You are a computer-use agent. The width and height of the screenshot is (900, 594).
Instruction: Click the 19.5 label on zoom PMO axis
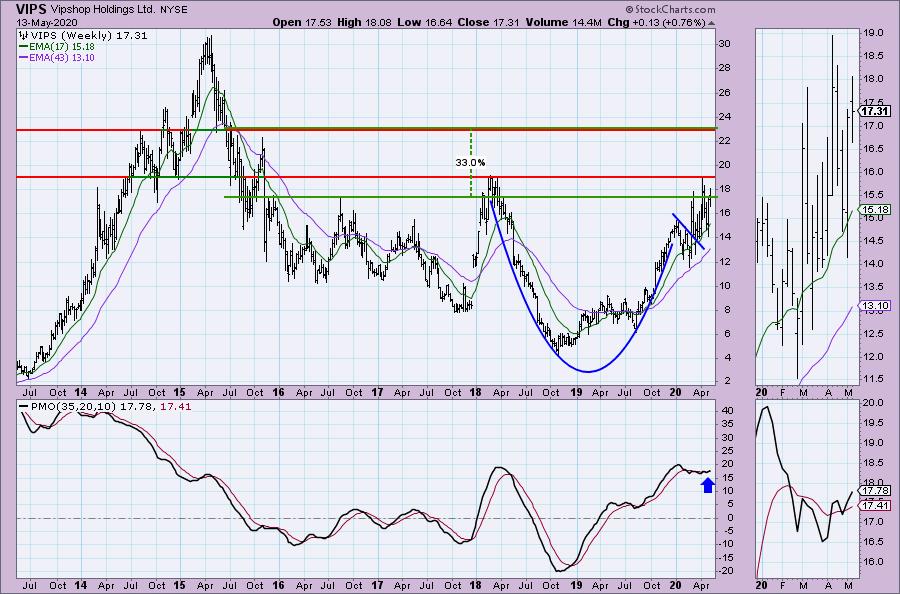click(x=873, y=423)
